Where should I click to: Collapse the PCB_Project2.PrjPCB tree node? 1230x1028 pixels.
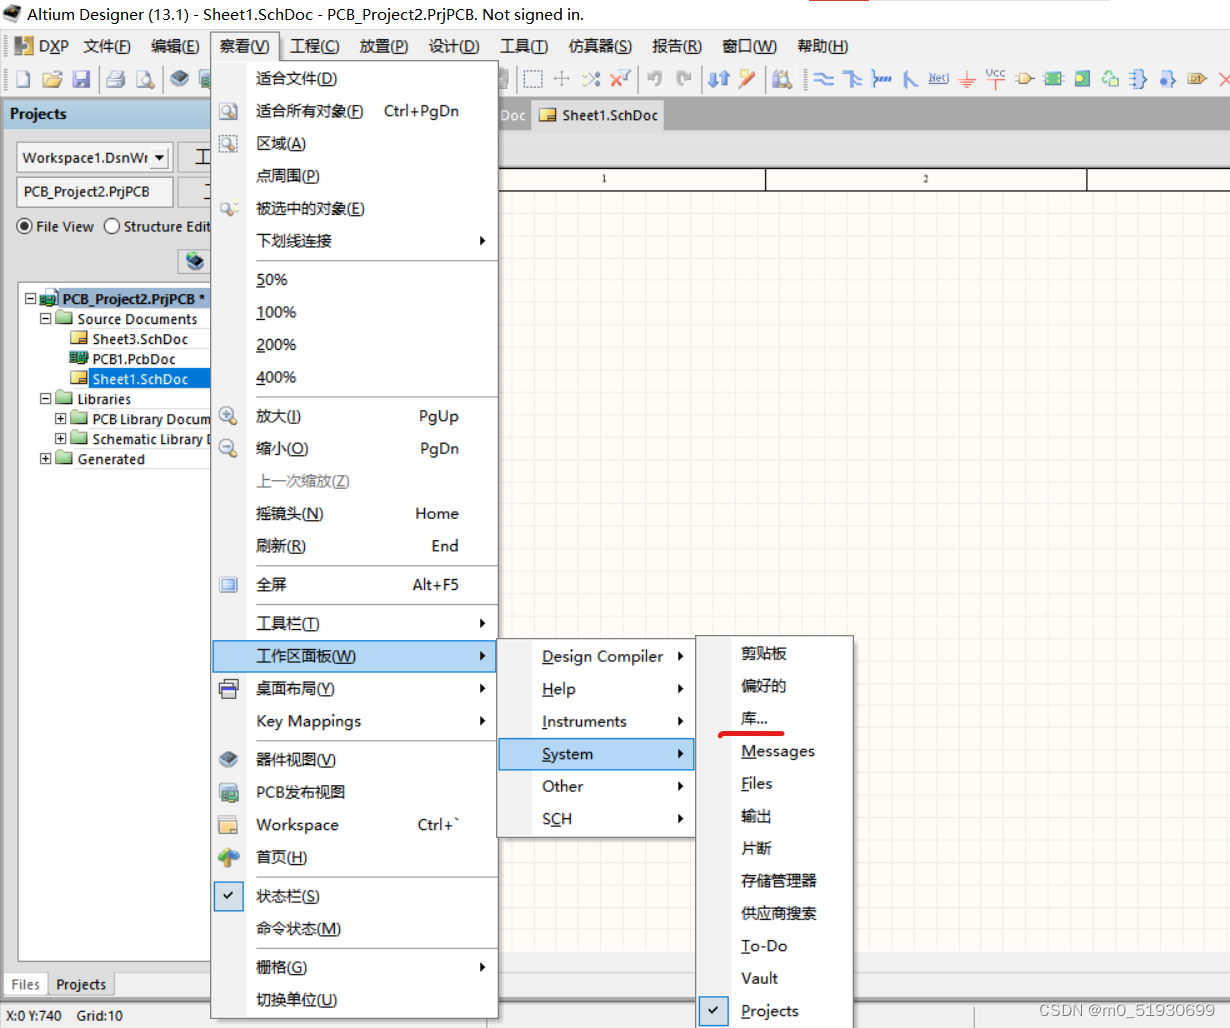click(30, 299)
